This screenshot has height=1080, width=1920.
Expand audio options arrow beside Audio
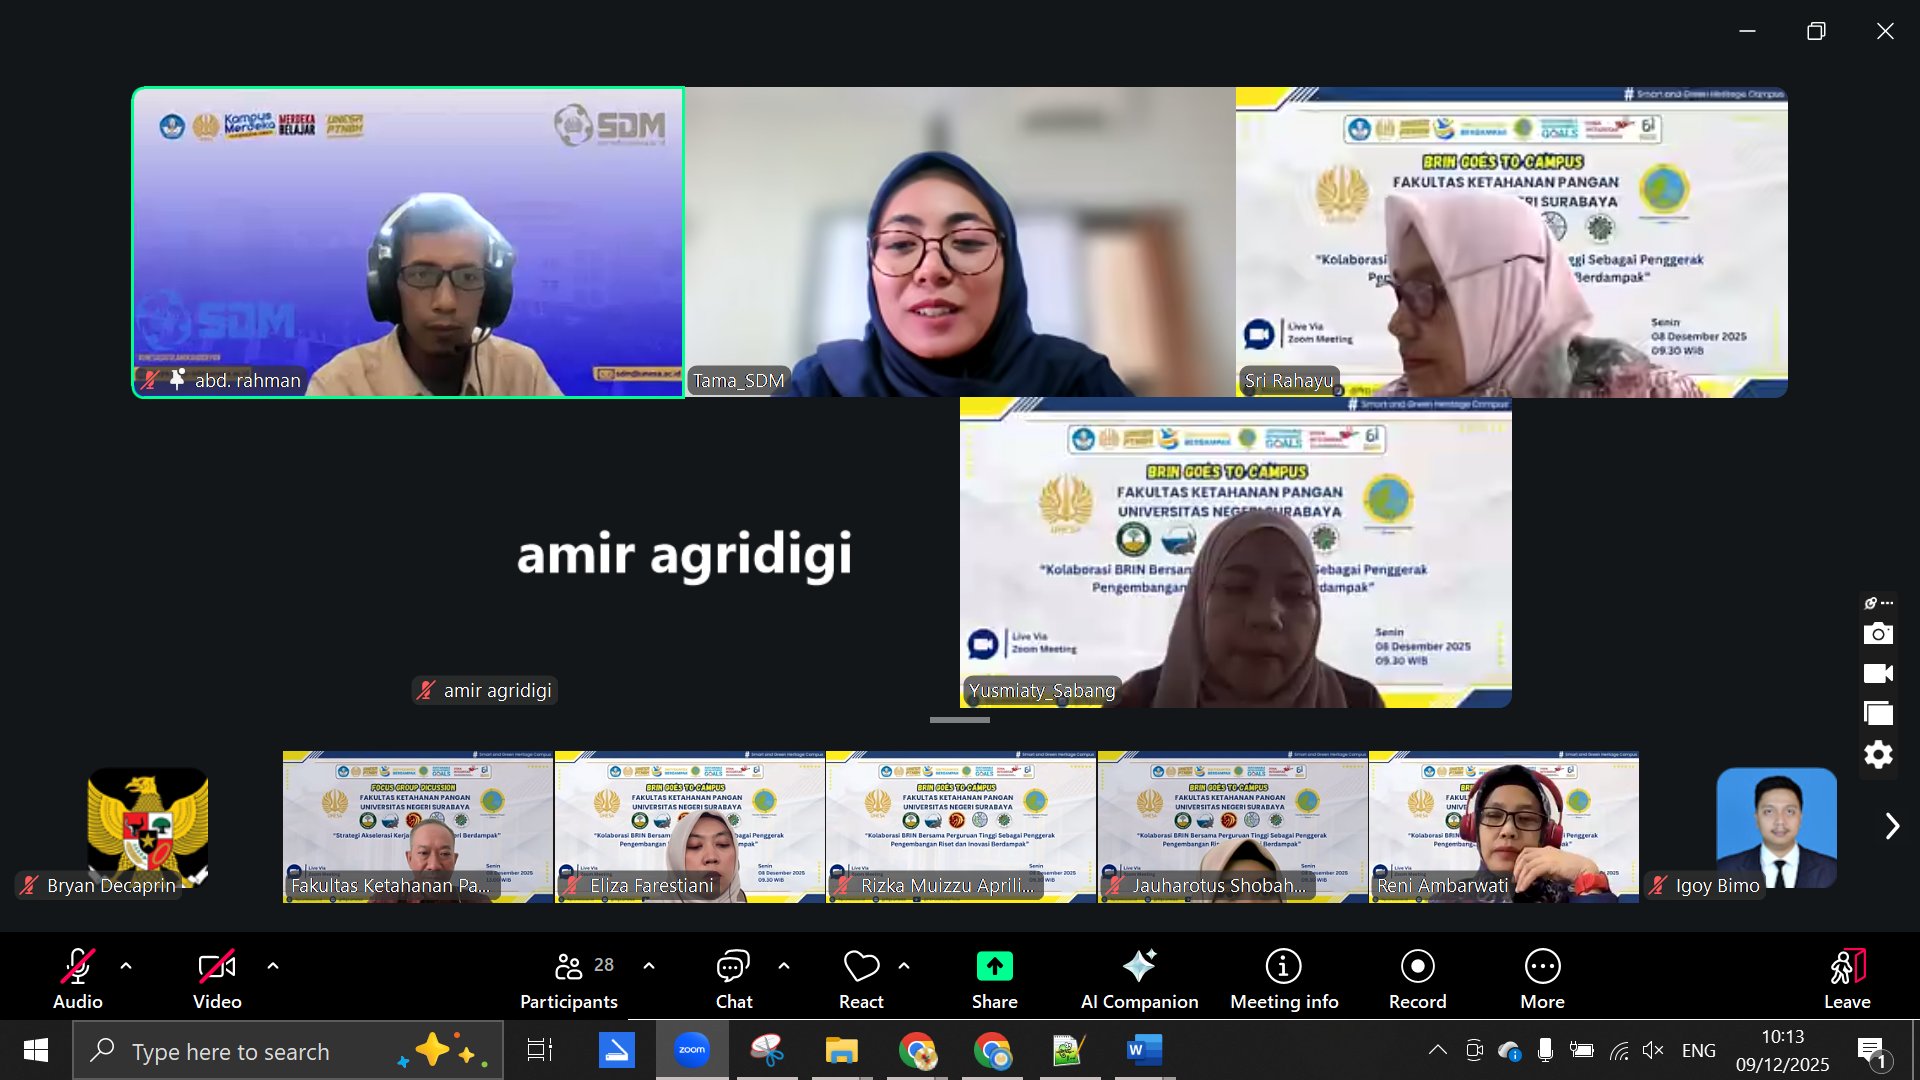coord(126,966)
